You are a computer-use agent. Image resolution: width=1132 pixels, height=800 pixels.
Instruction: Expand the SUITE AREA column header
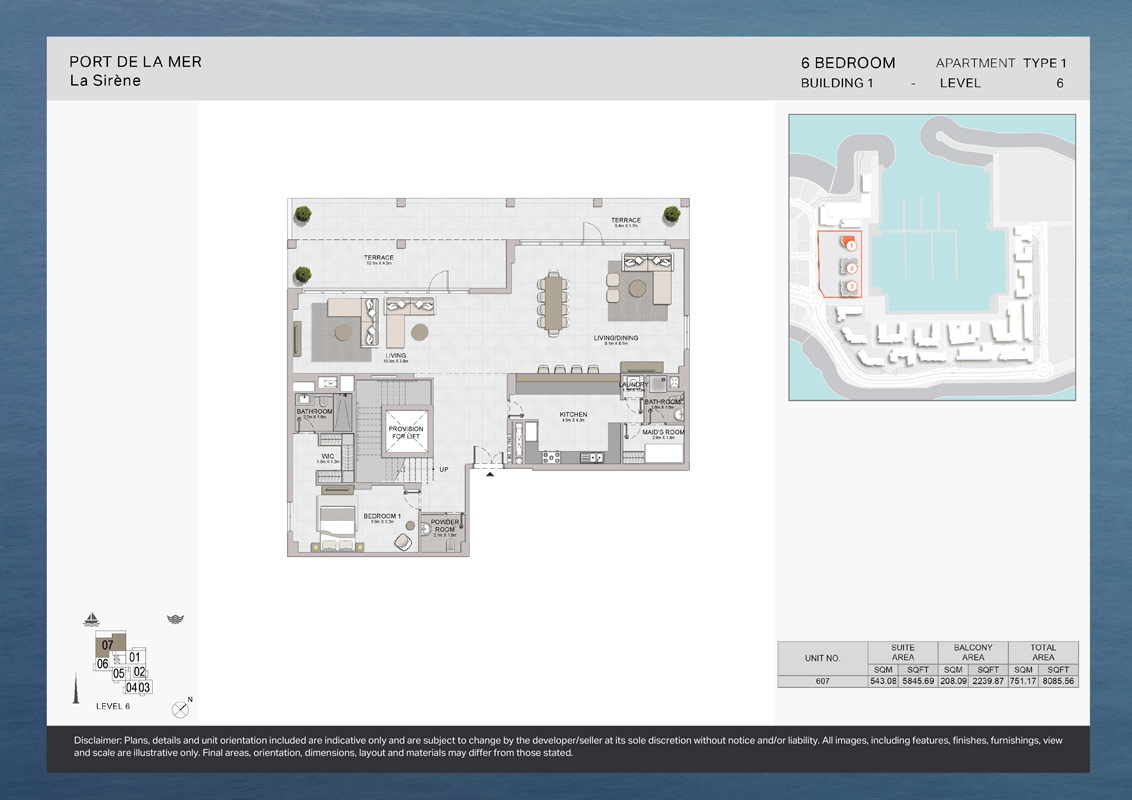click(x=903, y=650)
